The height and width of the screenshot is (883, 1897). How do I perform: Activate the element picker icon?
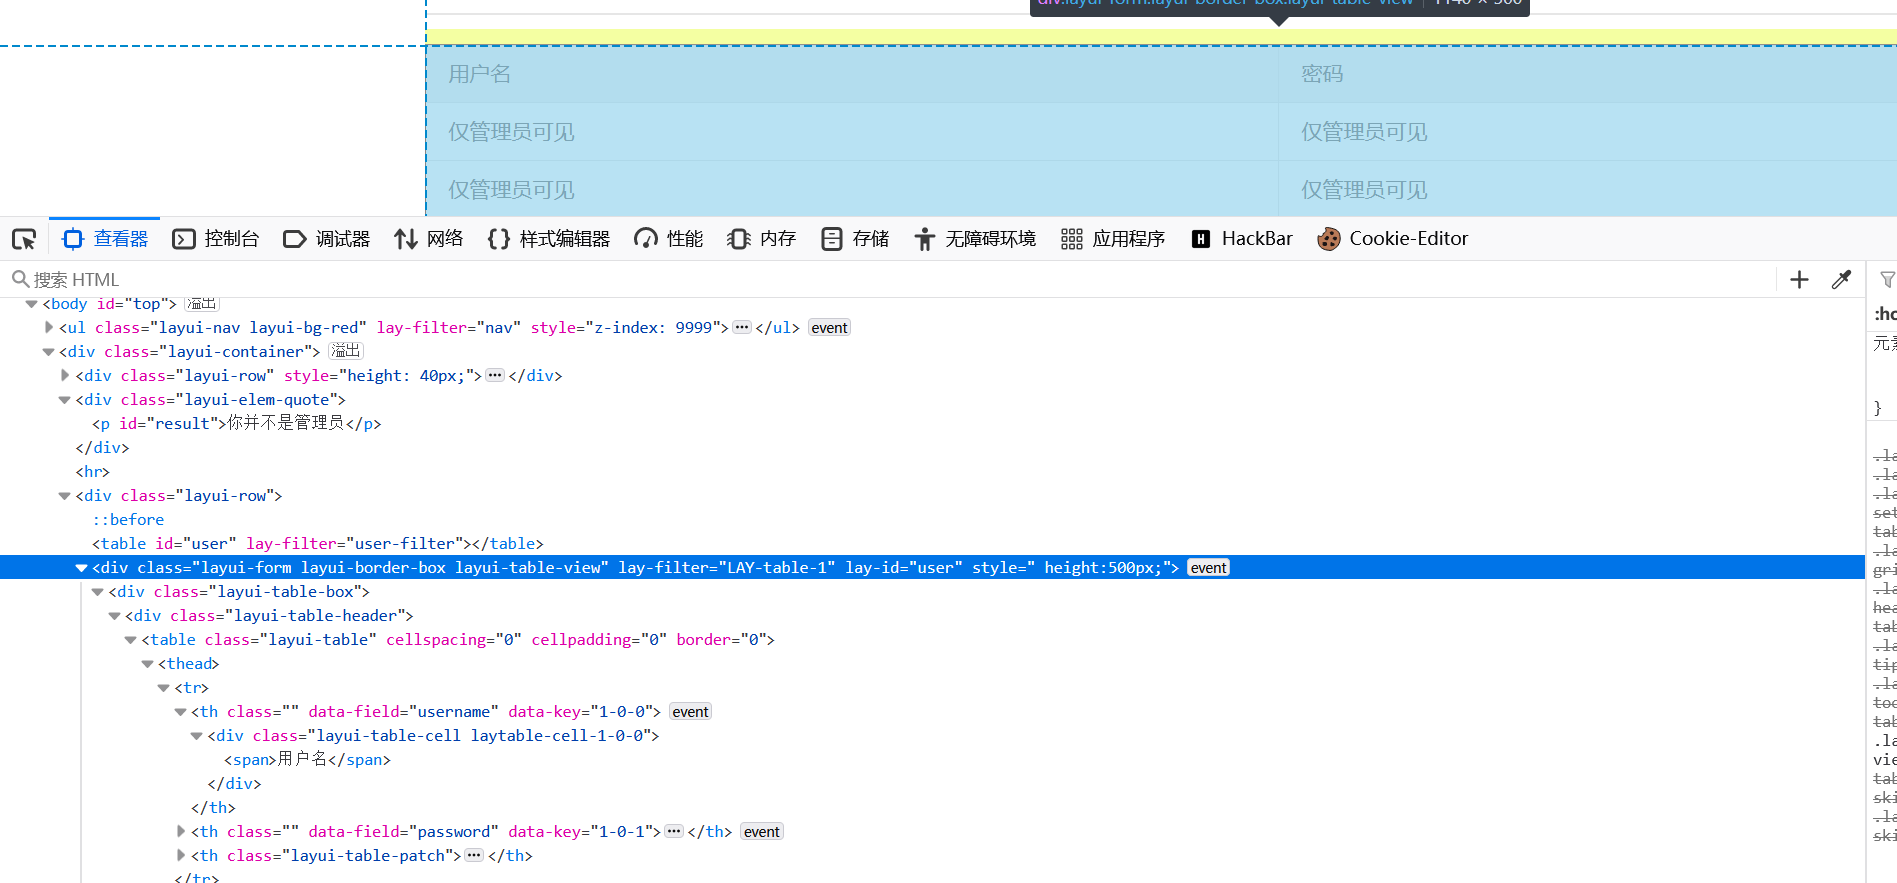(24, 239)
